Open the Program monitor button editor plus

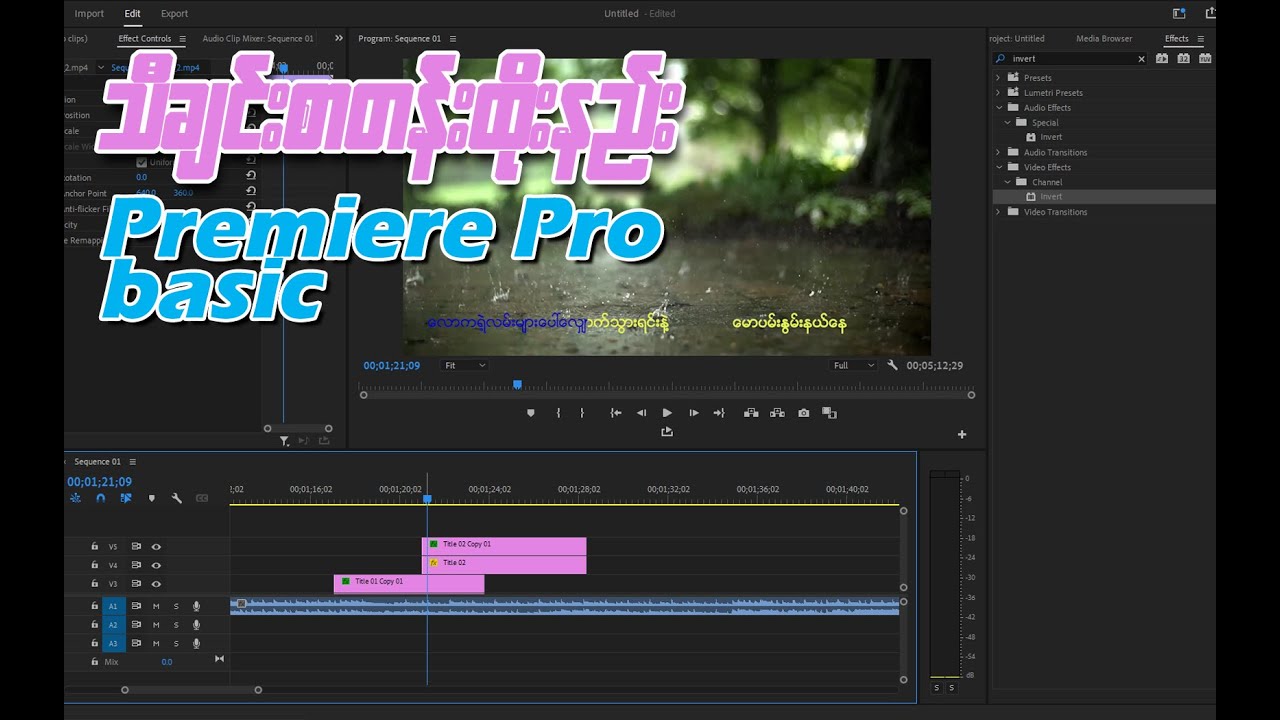(962, 434)
